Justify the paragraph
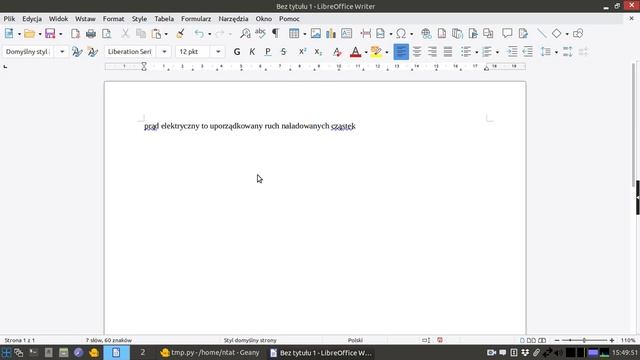This screenshot has height=360, width=640. (x=448, y=52)
